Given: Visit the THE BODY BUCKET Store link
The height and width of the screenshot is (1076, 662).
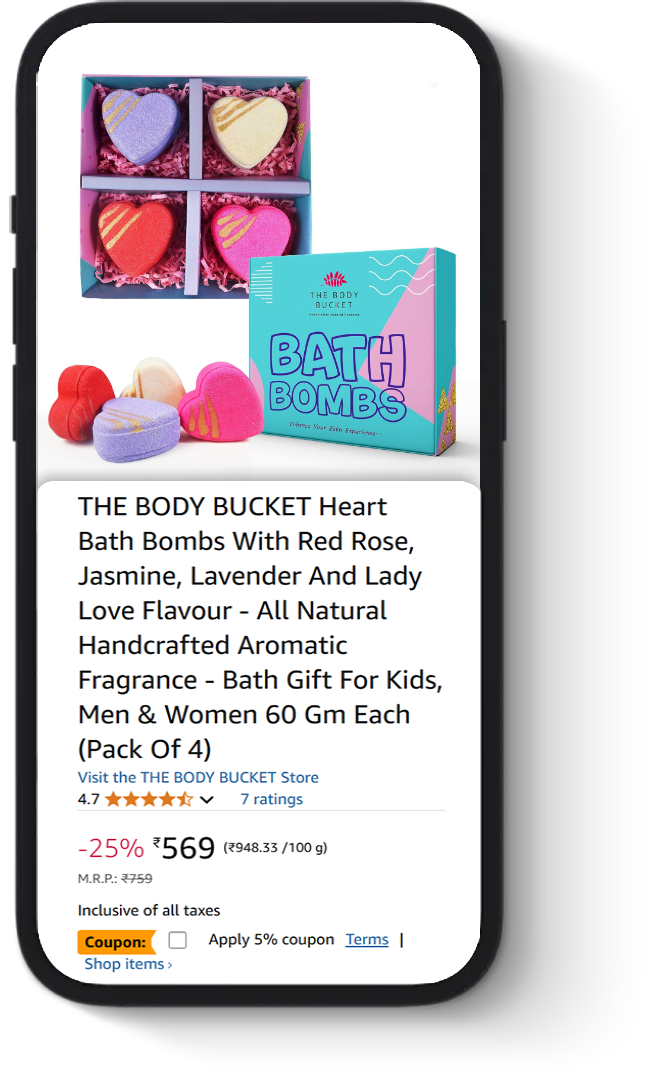Looking at the screenshot, I should [x=198, y=777].
